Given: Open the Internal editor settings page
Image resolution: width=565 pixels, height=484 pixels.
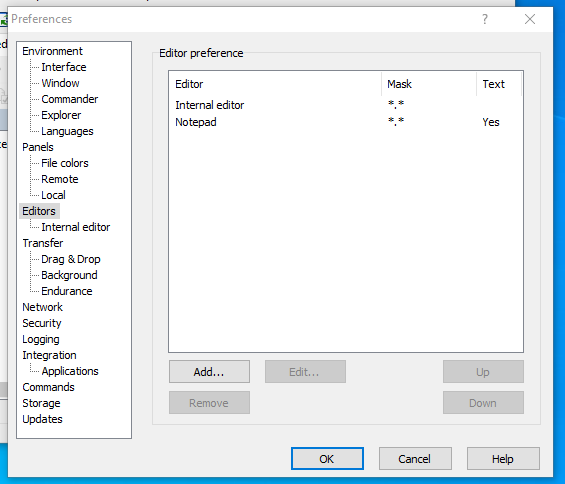Looking at the screenshot, I should coord(76,227).
